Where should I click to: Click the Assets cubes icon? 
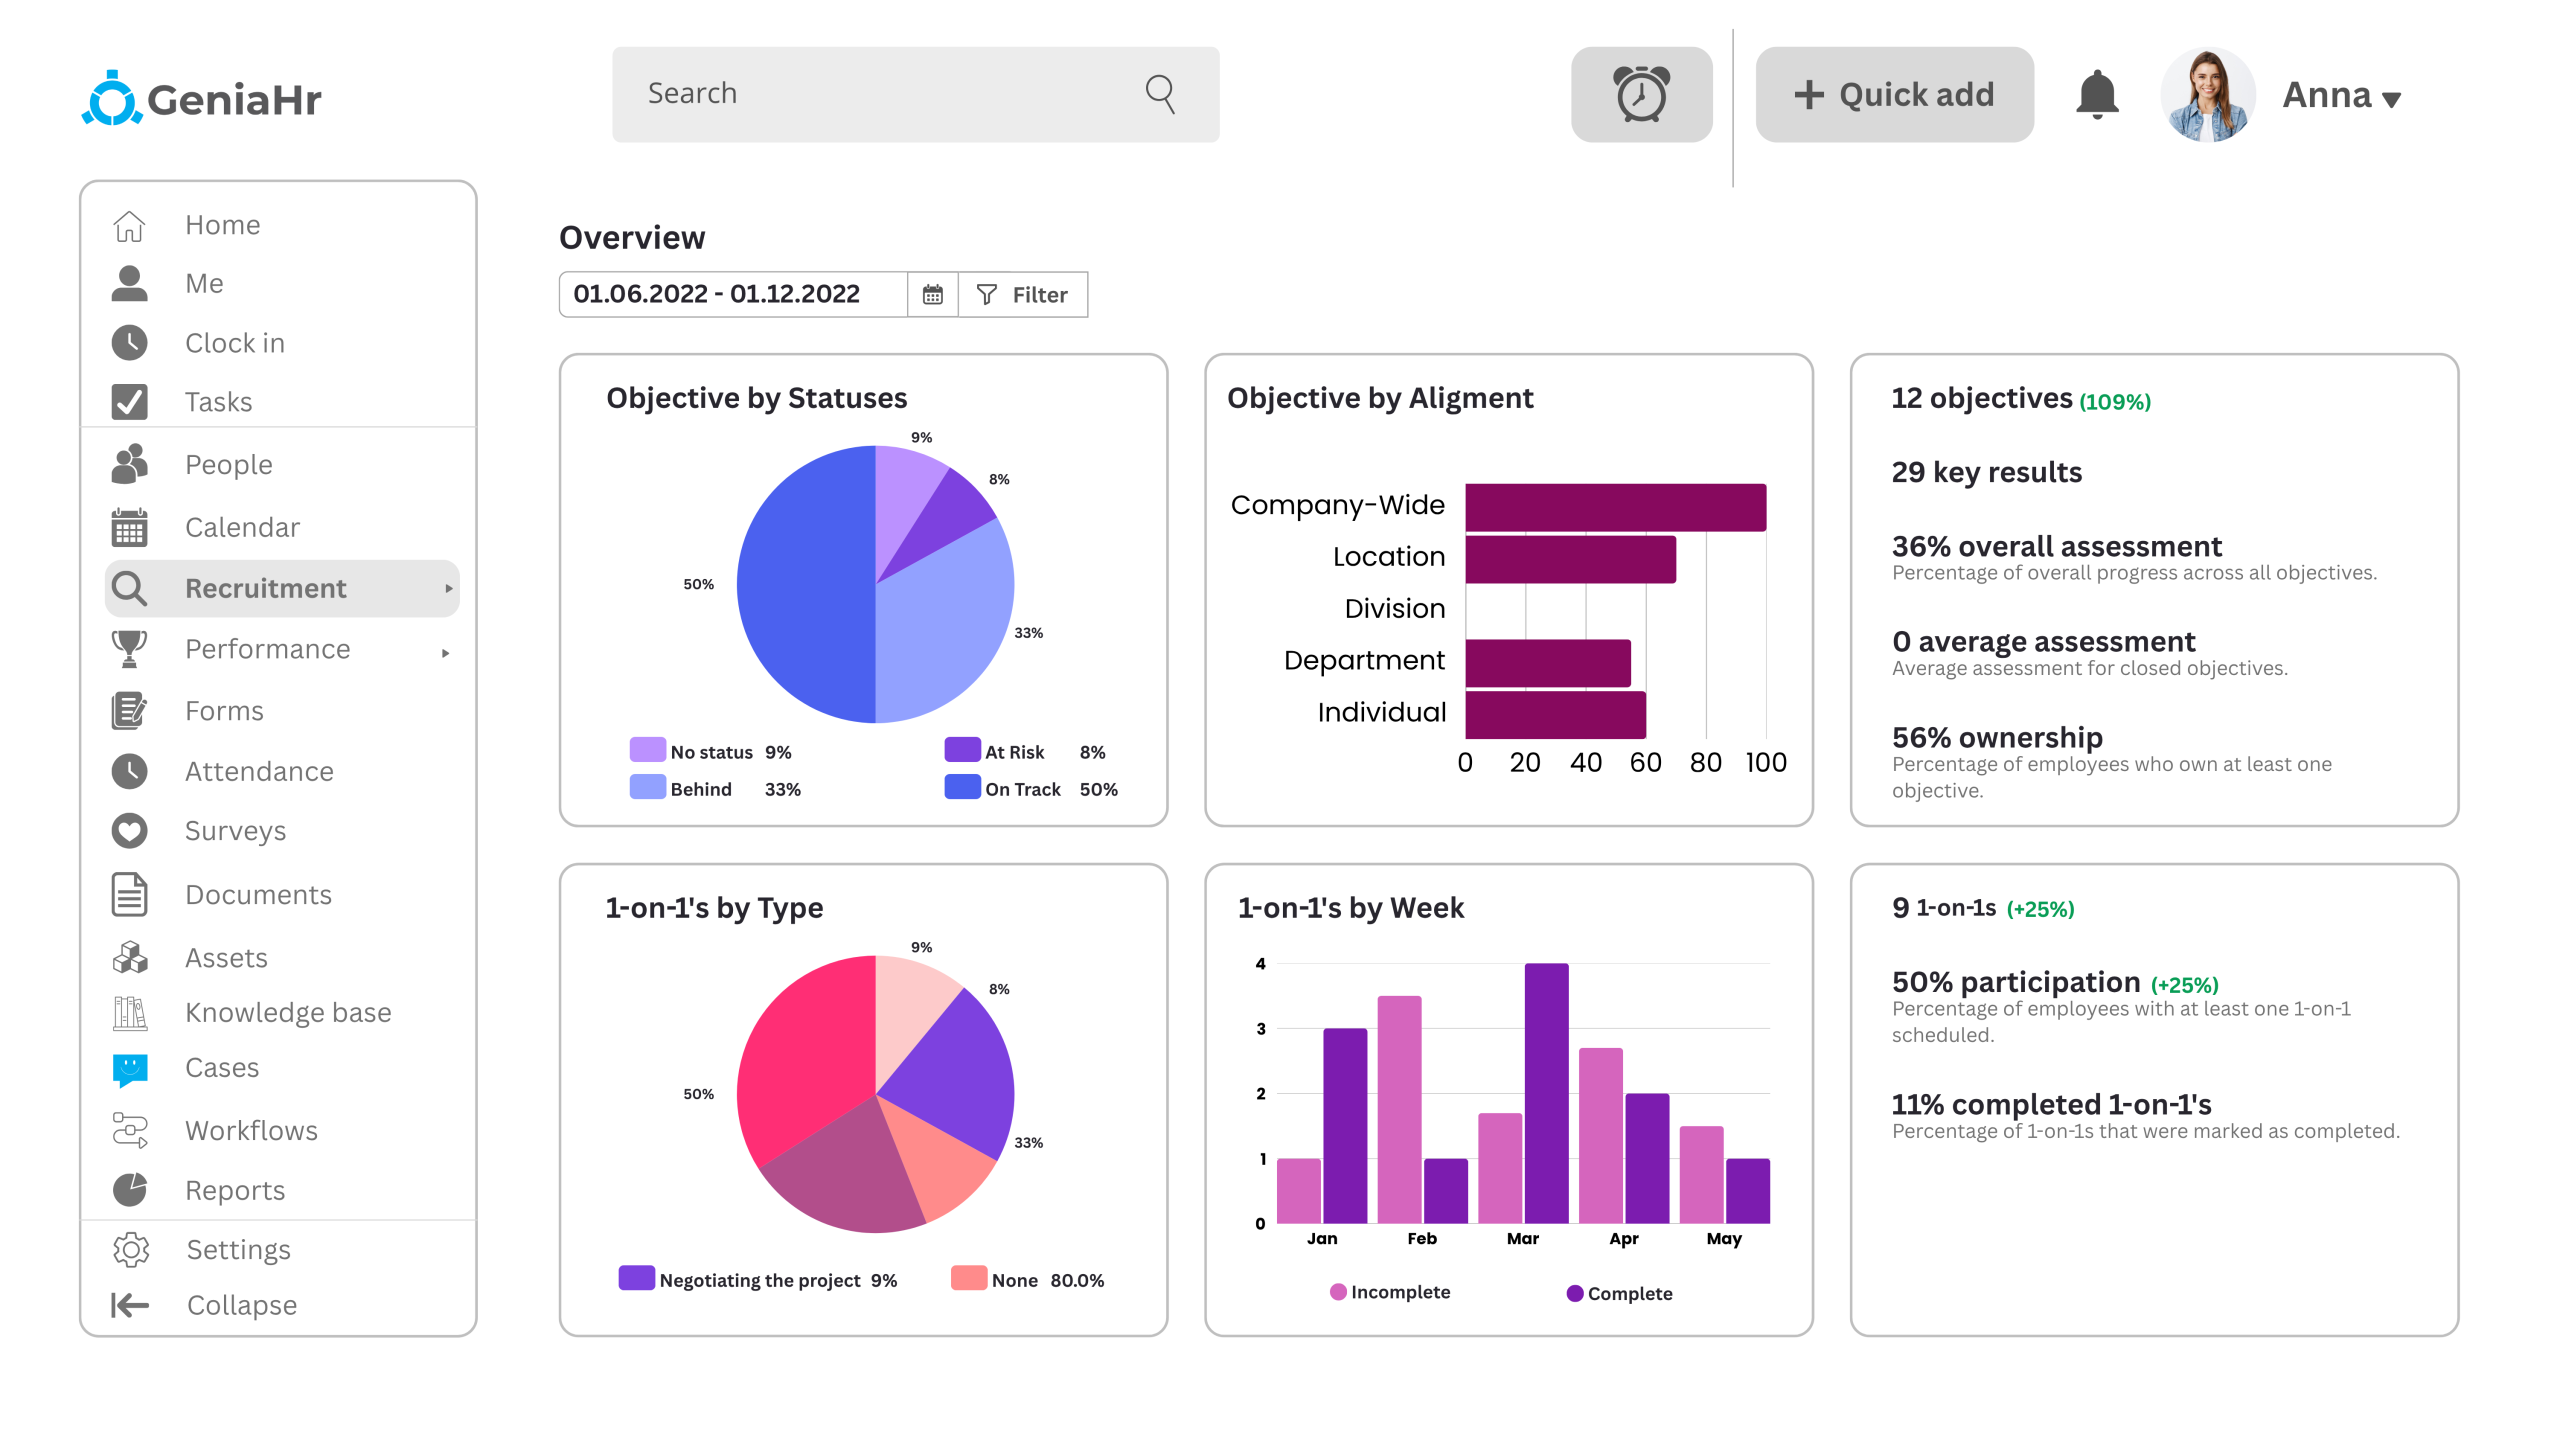pos(130,958)
